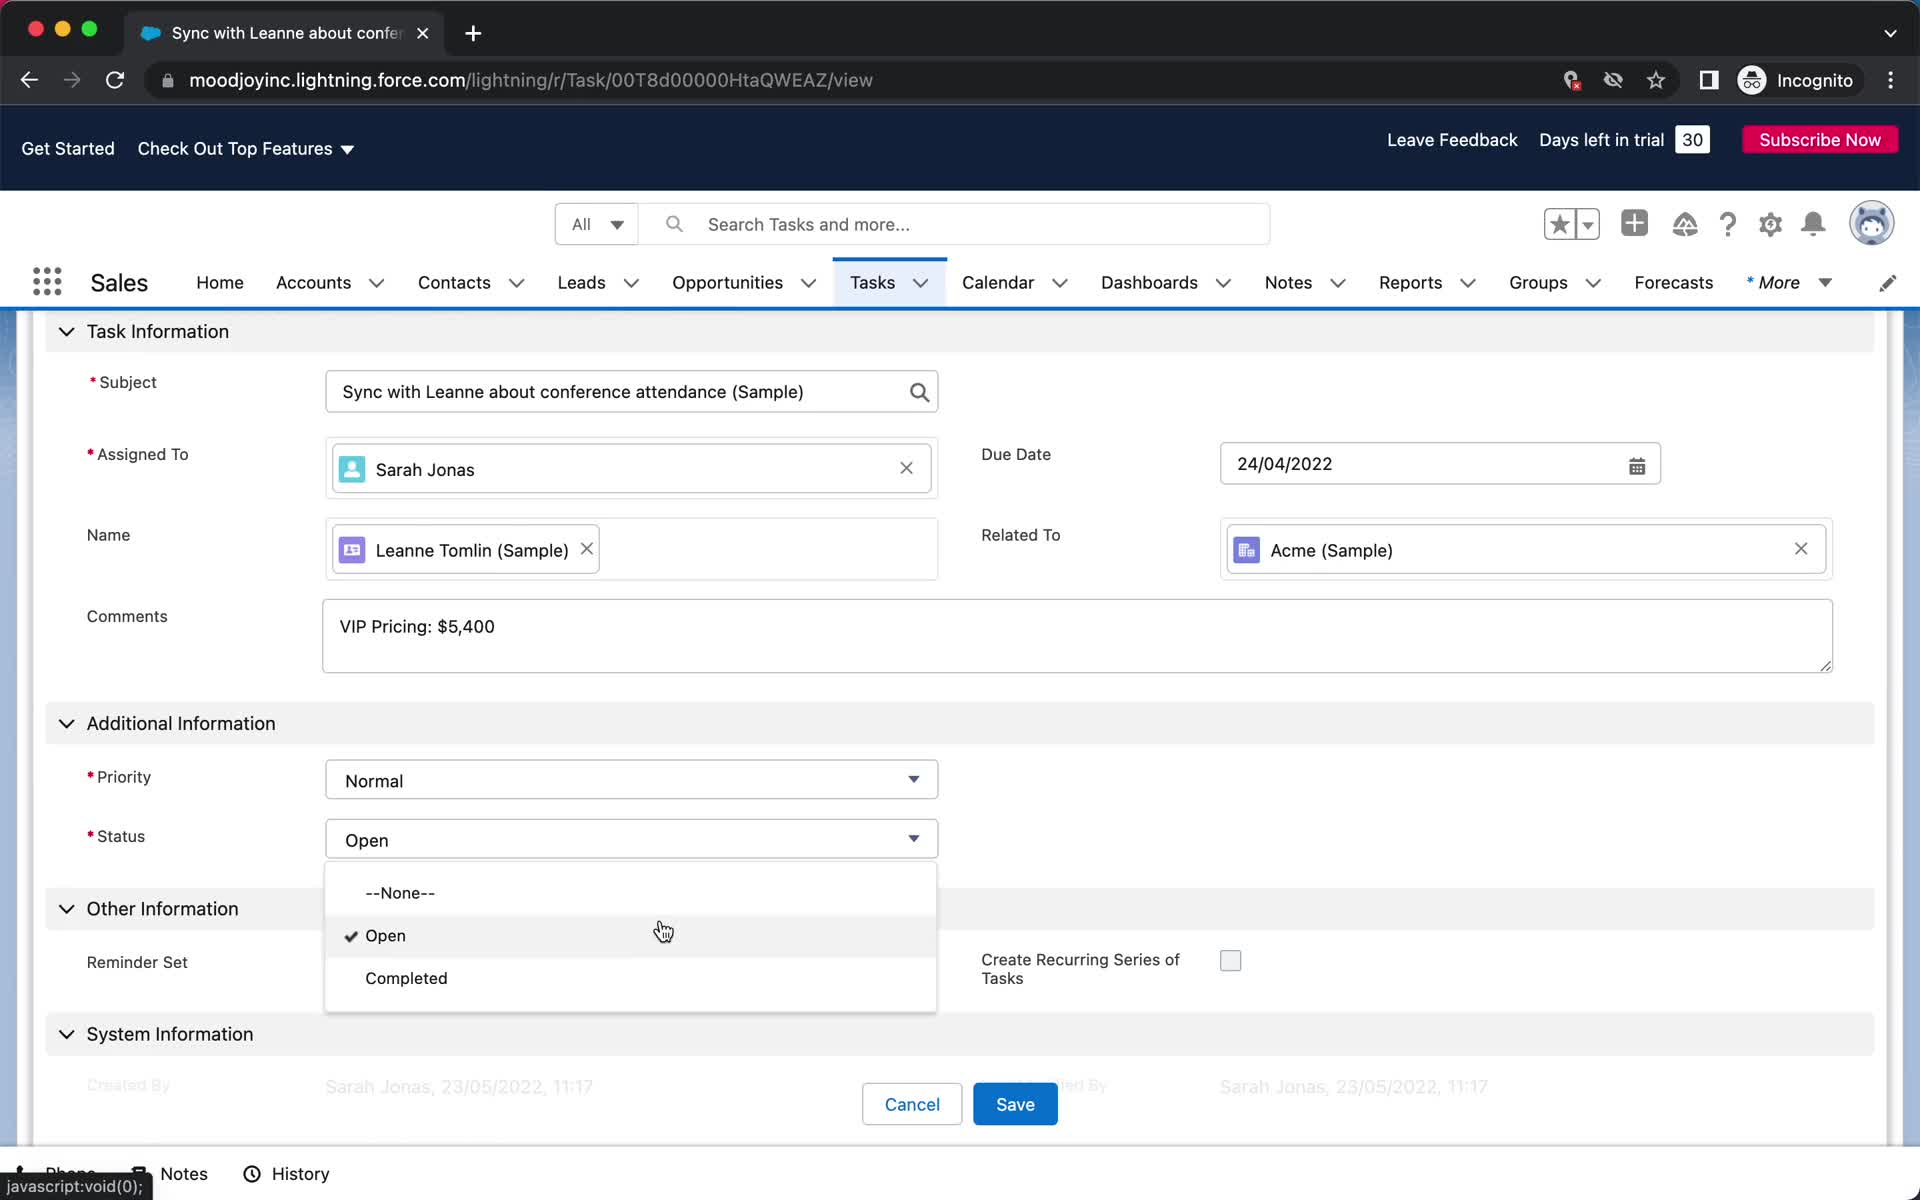Clear Acme (Sample) from Related To
The height and width of the screenshot is (1200, 1920).
click(1801, 549)
